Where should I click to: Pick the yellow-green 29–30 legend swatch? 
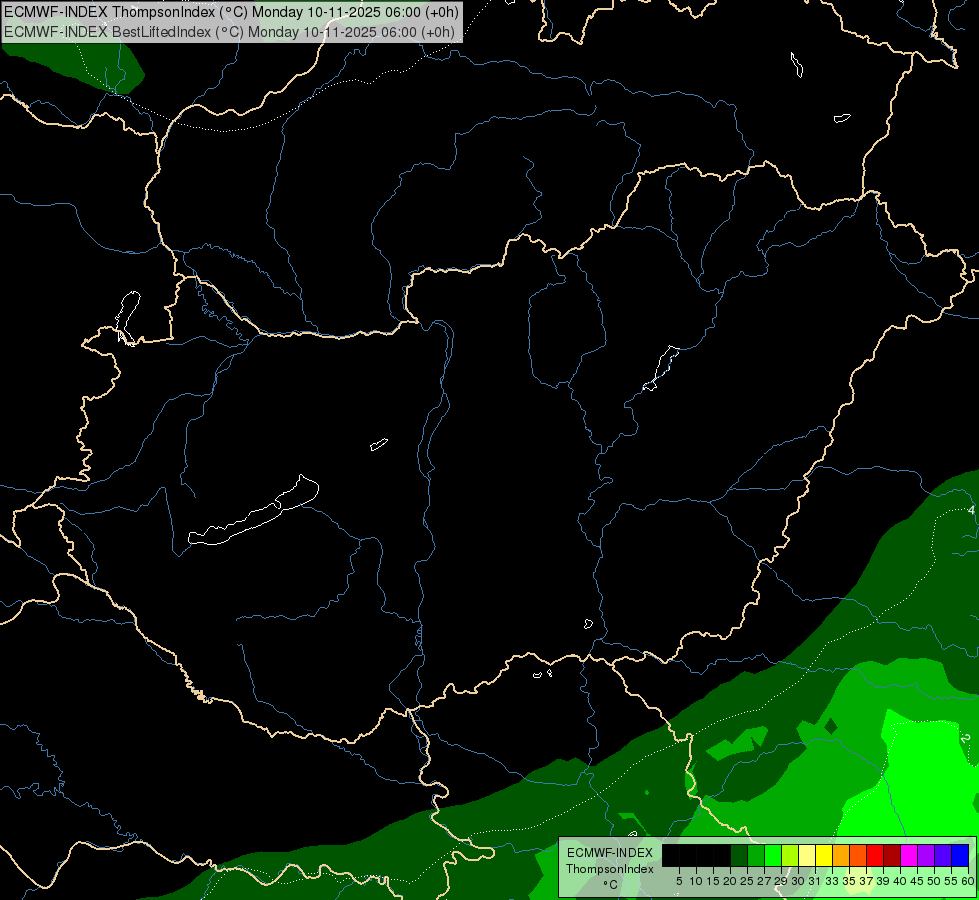[790, 855]
